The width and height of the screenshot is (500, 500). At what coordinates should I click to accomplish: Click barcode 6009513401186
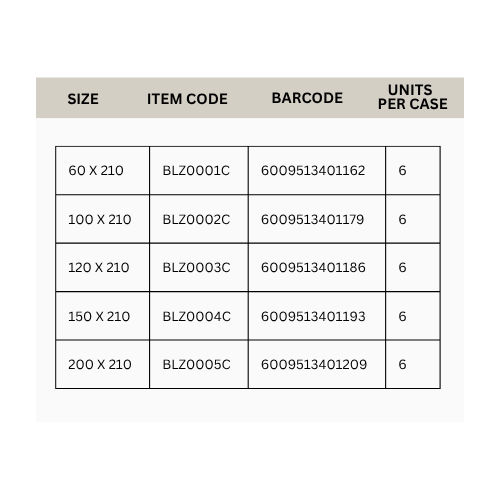[x=313, y=268]
